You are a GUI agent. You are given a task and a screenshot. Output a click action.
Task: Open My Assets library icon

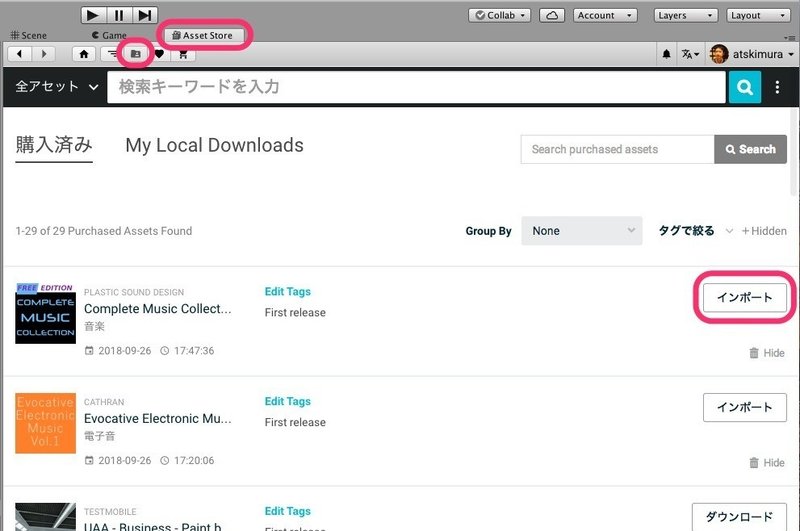(x=135, y=54)
